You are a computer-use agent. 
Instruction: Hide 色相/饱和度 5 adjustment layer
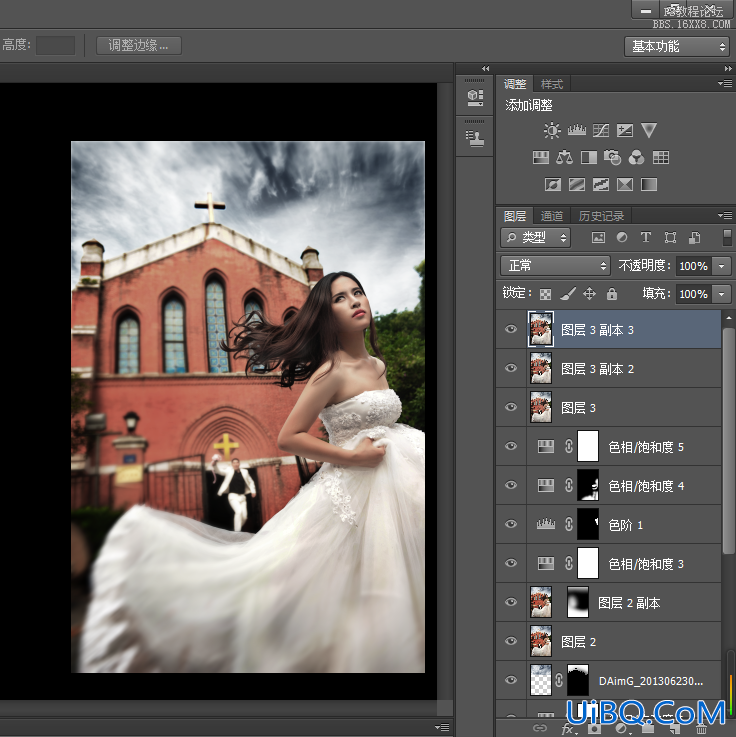pos(511,446)
